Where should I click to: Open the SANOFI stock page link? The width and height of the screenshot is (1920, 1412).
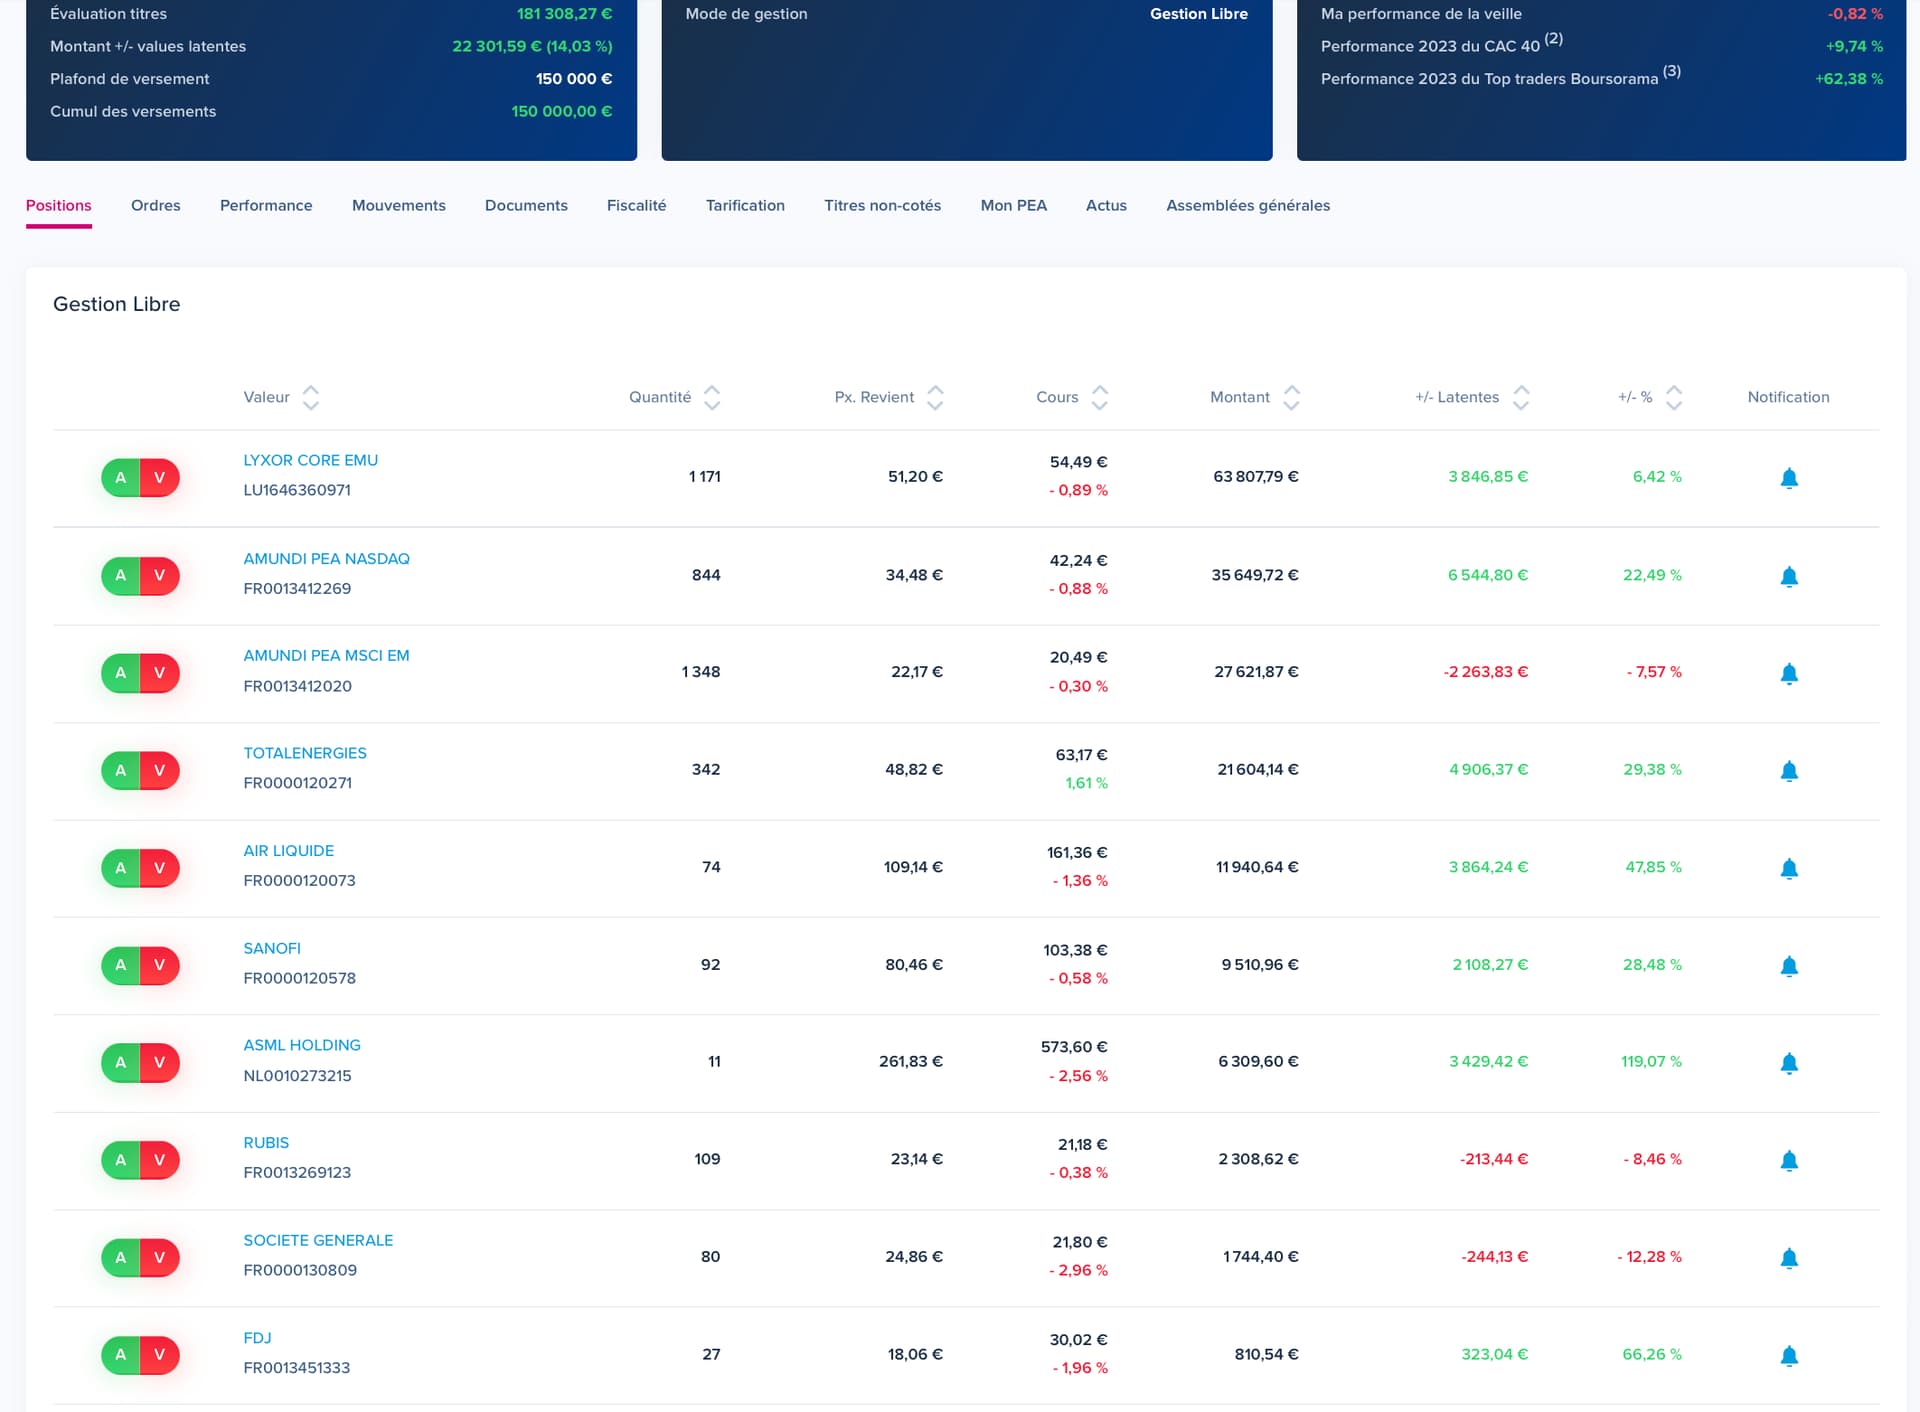click(272, 948)
